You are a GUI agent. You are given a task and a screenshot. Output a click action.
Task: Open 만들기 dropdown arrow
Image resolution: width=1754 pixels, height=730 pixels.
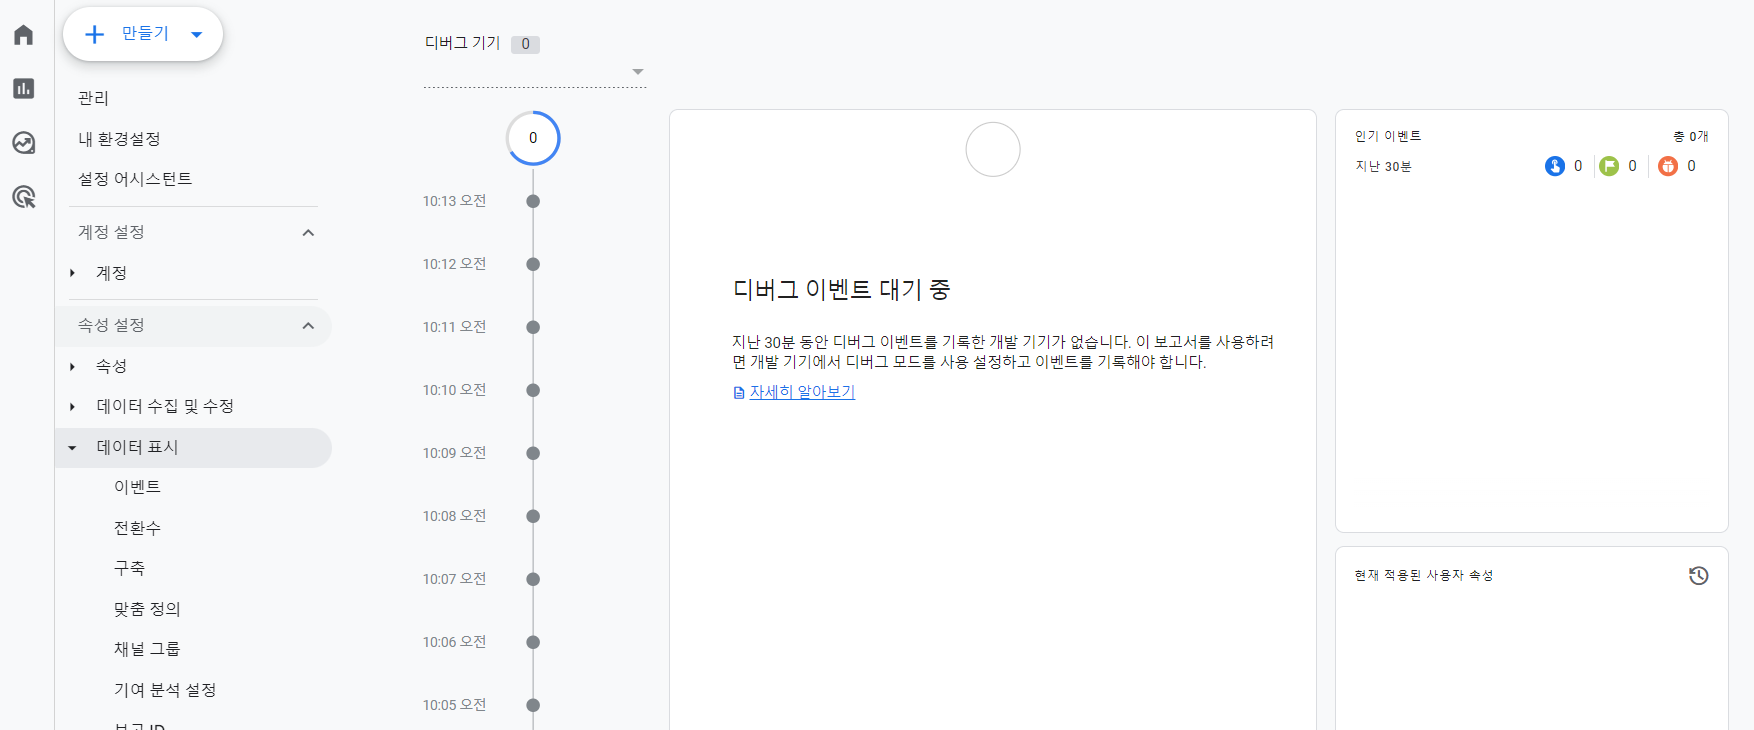197,35
